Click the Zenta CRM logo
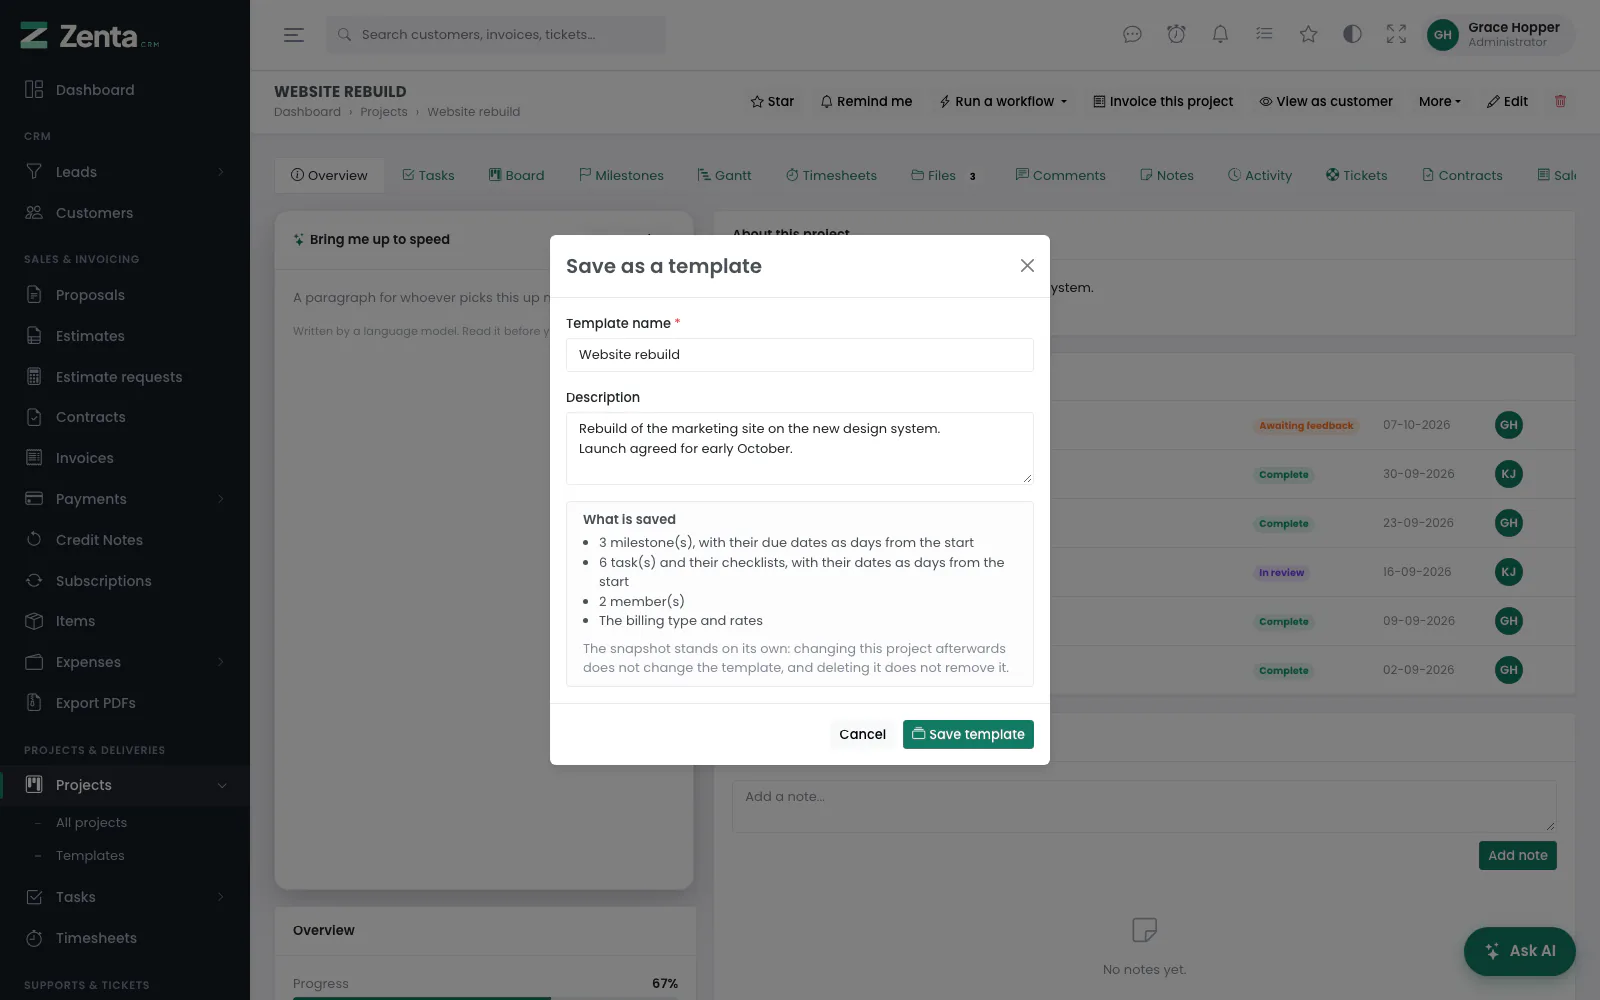 click(90, 36)
